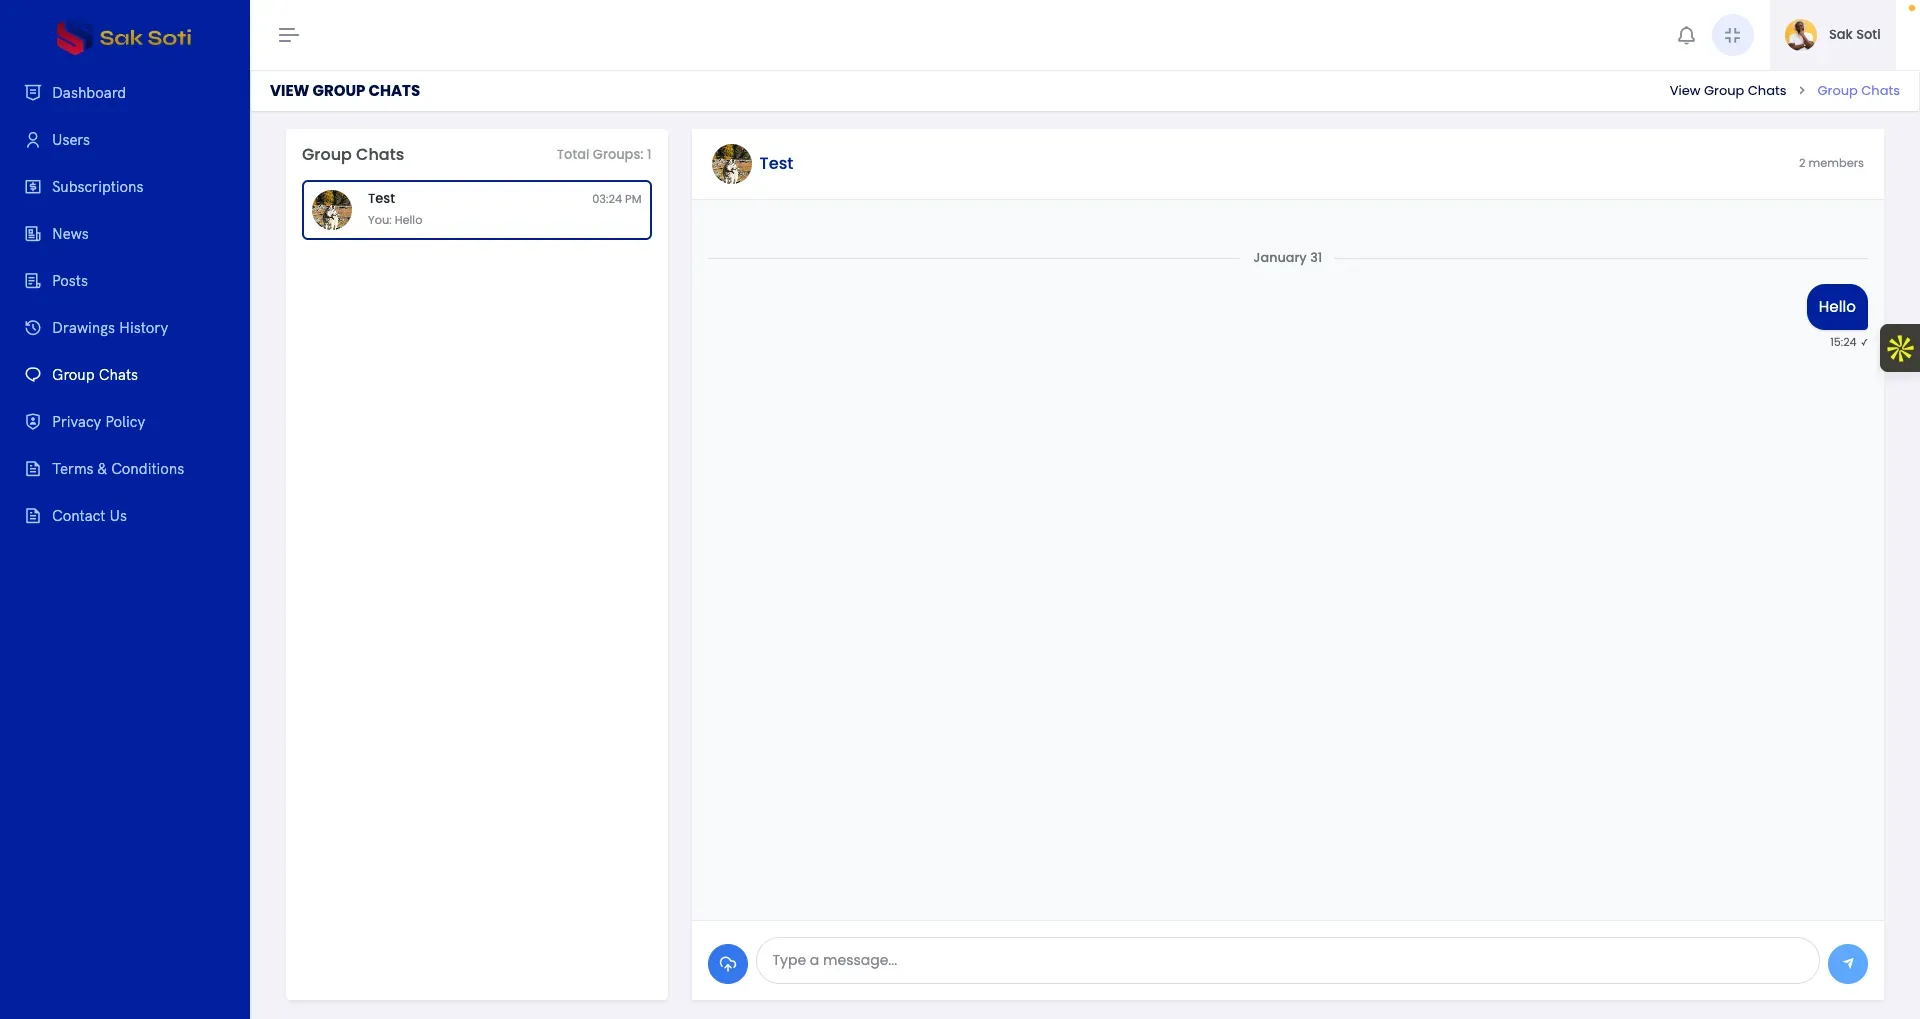Focus the Type a message input
The image size is (1920, 1019).
(1287, 960)
